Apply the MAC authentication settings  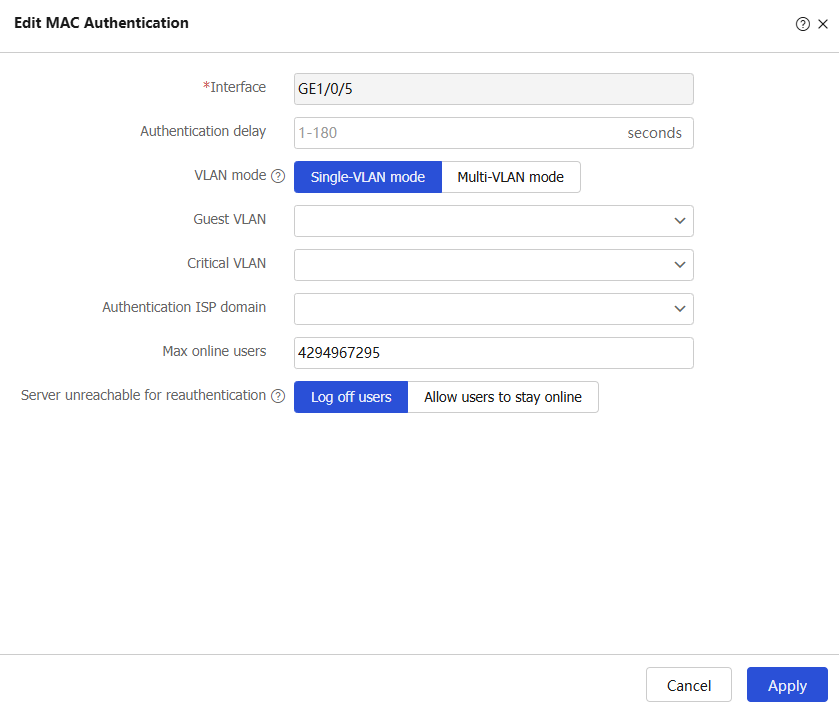(x=787, y=684)
